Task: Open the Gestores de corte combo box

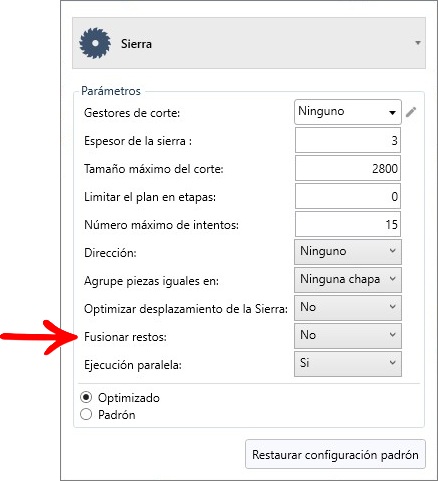Action: tap(348, 112)
